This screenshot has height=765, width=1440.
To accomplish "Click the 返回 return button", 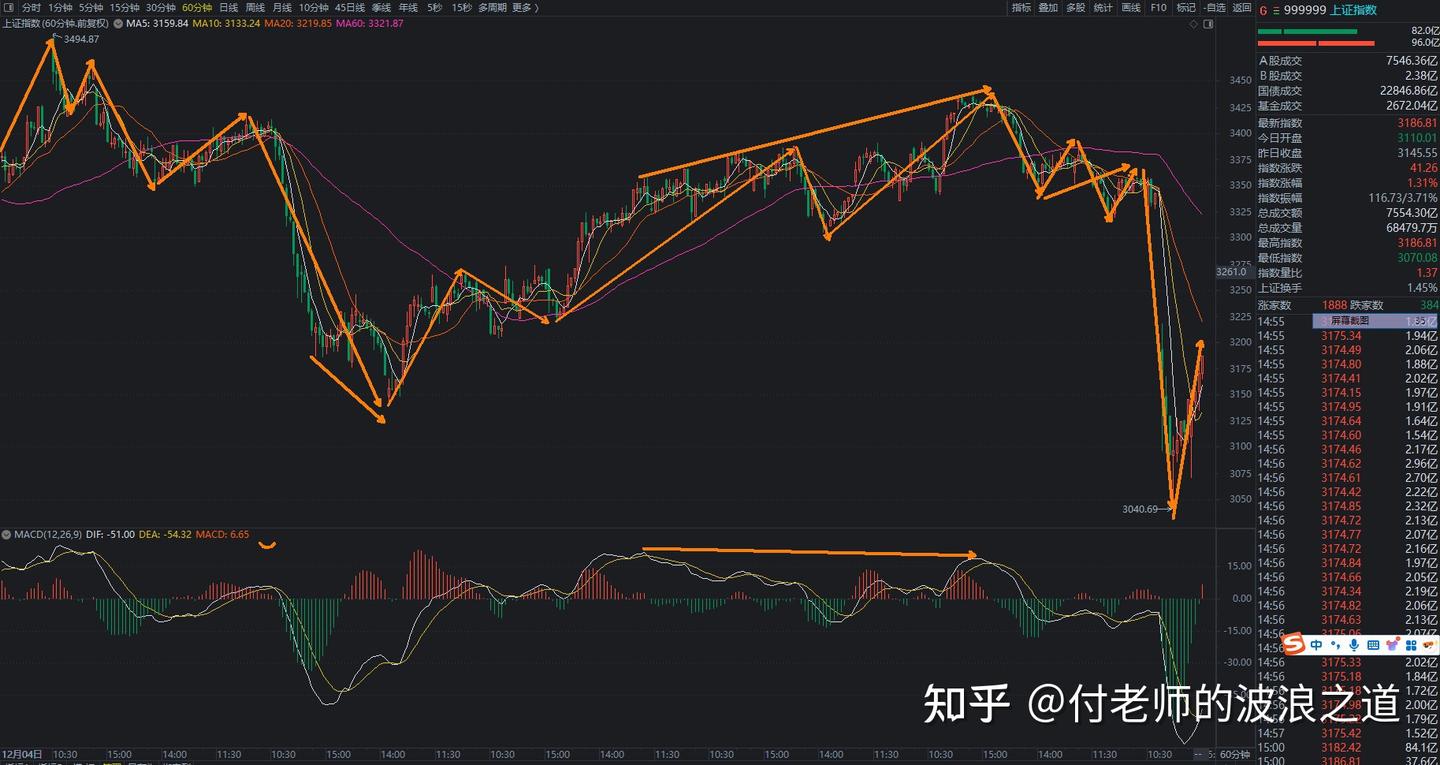I will [1242, 7].
